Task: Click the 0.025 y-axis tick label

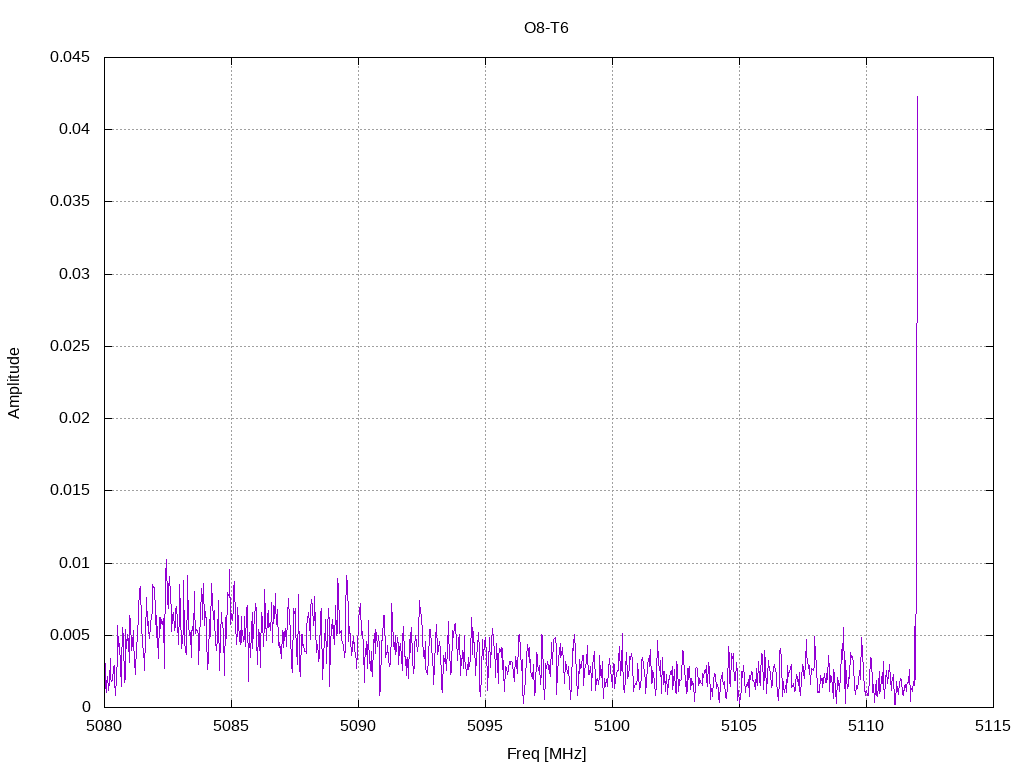Action: pyautogui.click(x=70, y=346)
